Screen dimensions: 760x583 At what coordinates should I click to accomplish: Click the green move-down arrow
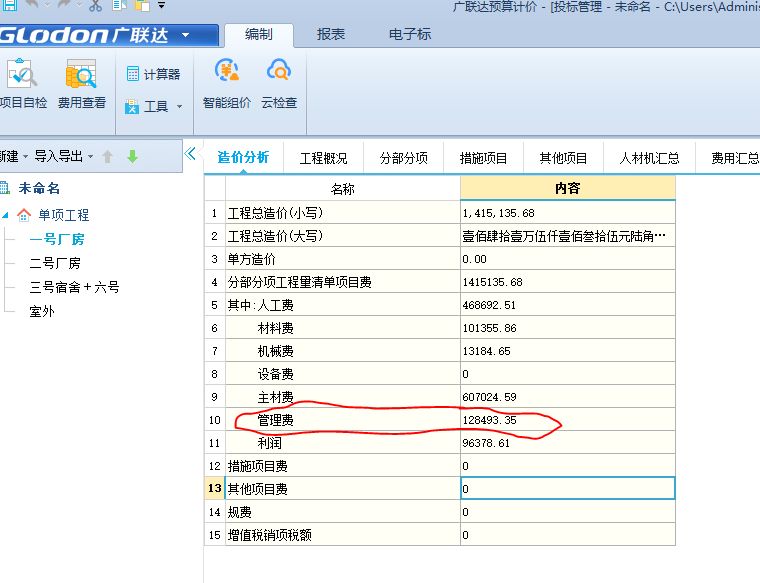coord(132,157)
